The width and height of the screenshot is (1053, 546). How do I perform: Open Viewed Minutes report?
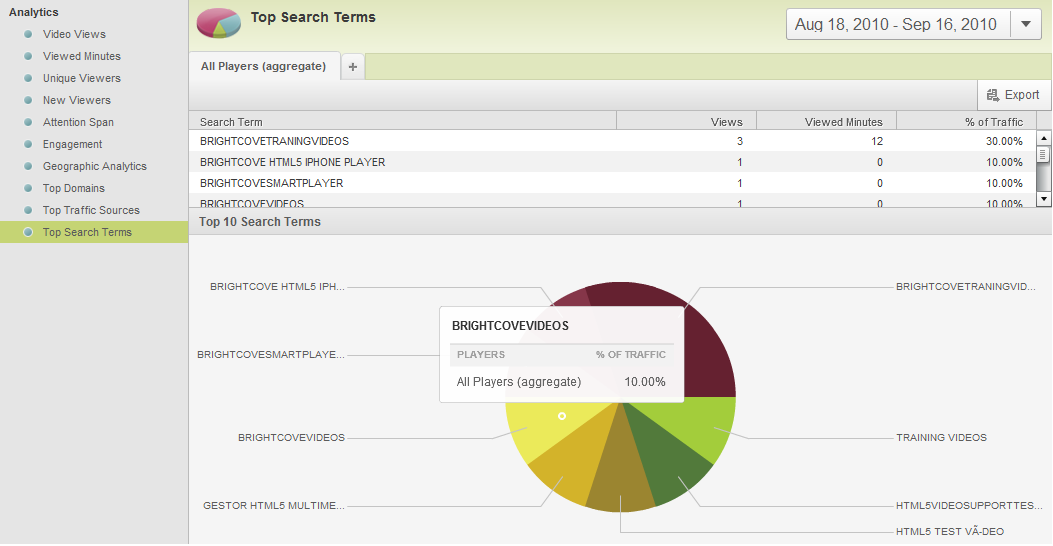(82, 56)
